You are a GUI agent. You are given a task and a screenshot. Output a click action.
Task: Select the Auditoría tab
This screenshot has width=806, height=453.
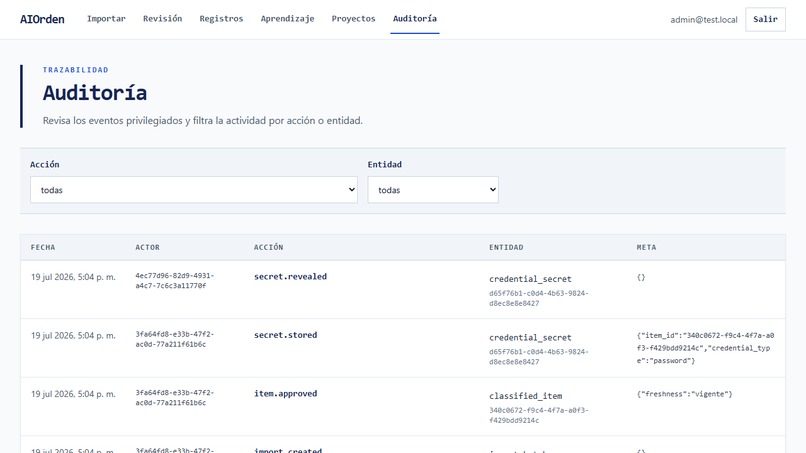(x=415, y=19)
